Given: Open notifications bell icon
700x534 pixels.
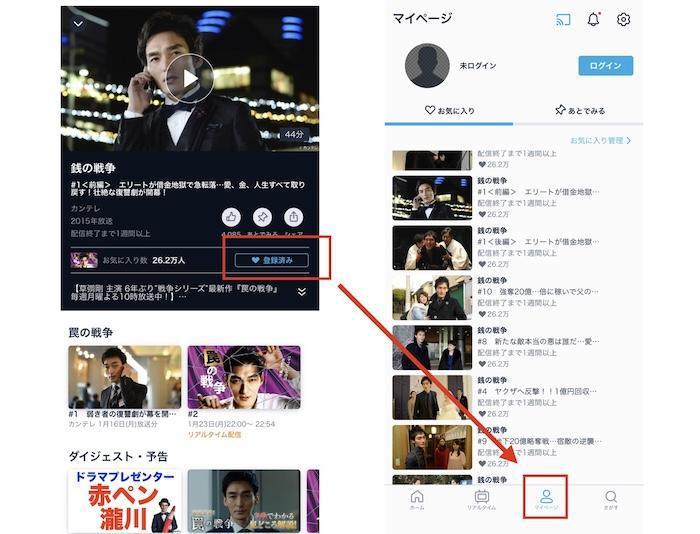Looking at the screenshot, I should tap(593, 19).
